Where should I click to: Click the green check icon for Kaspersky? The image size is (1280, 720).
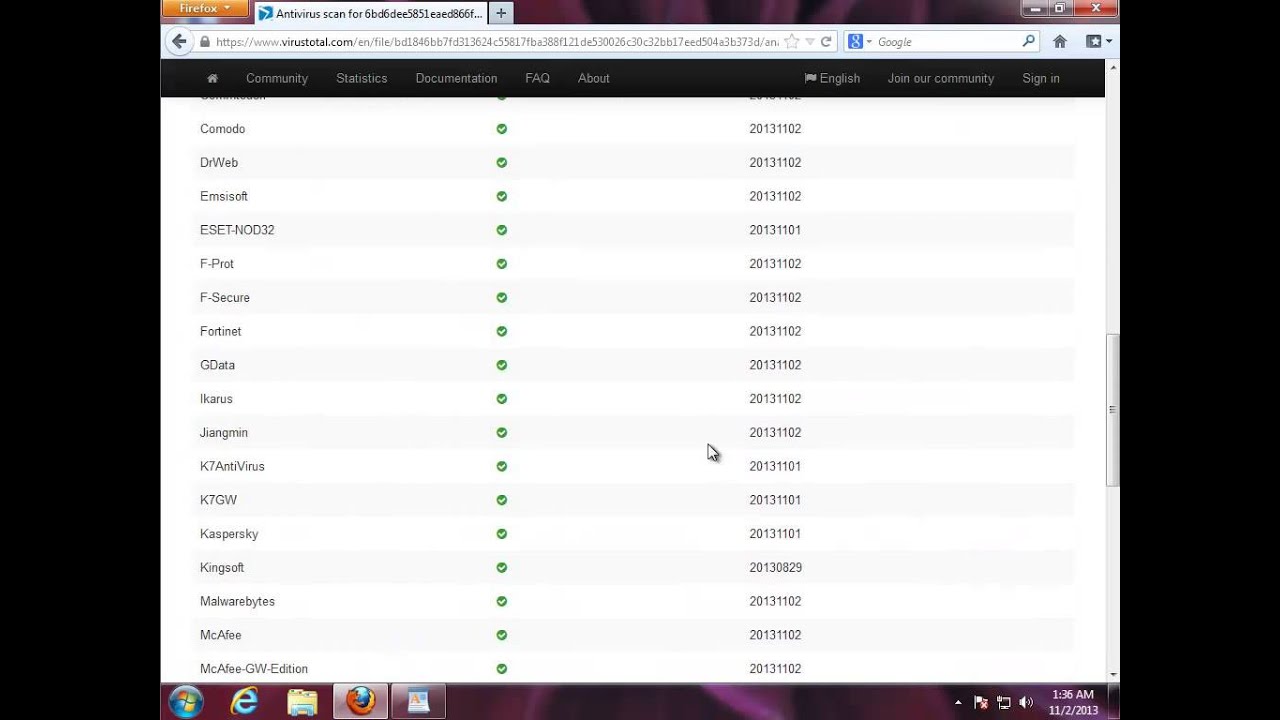point(502,534)
